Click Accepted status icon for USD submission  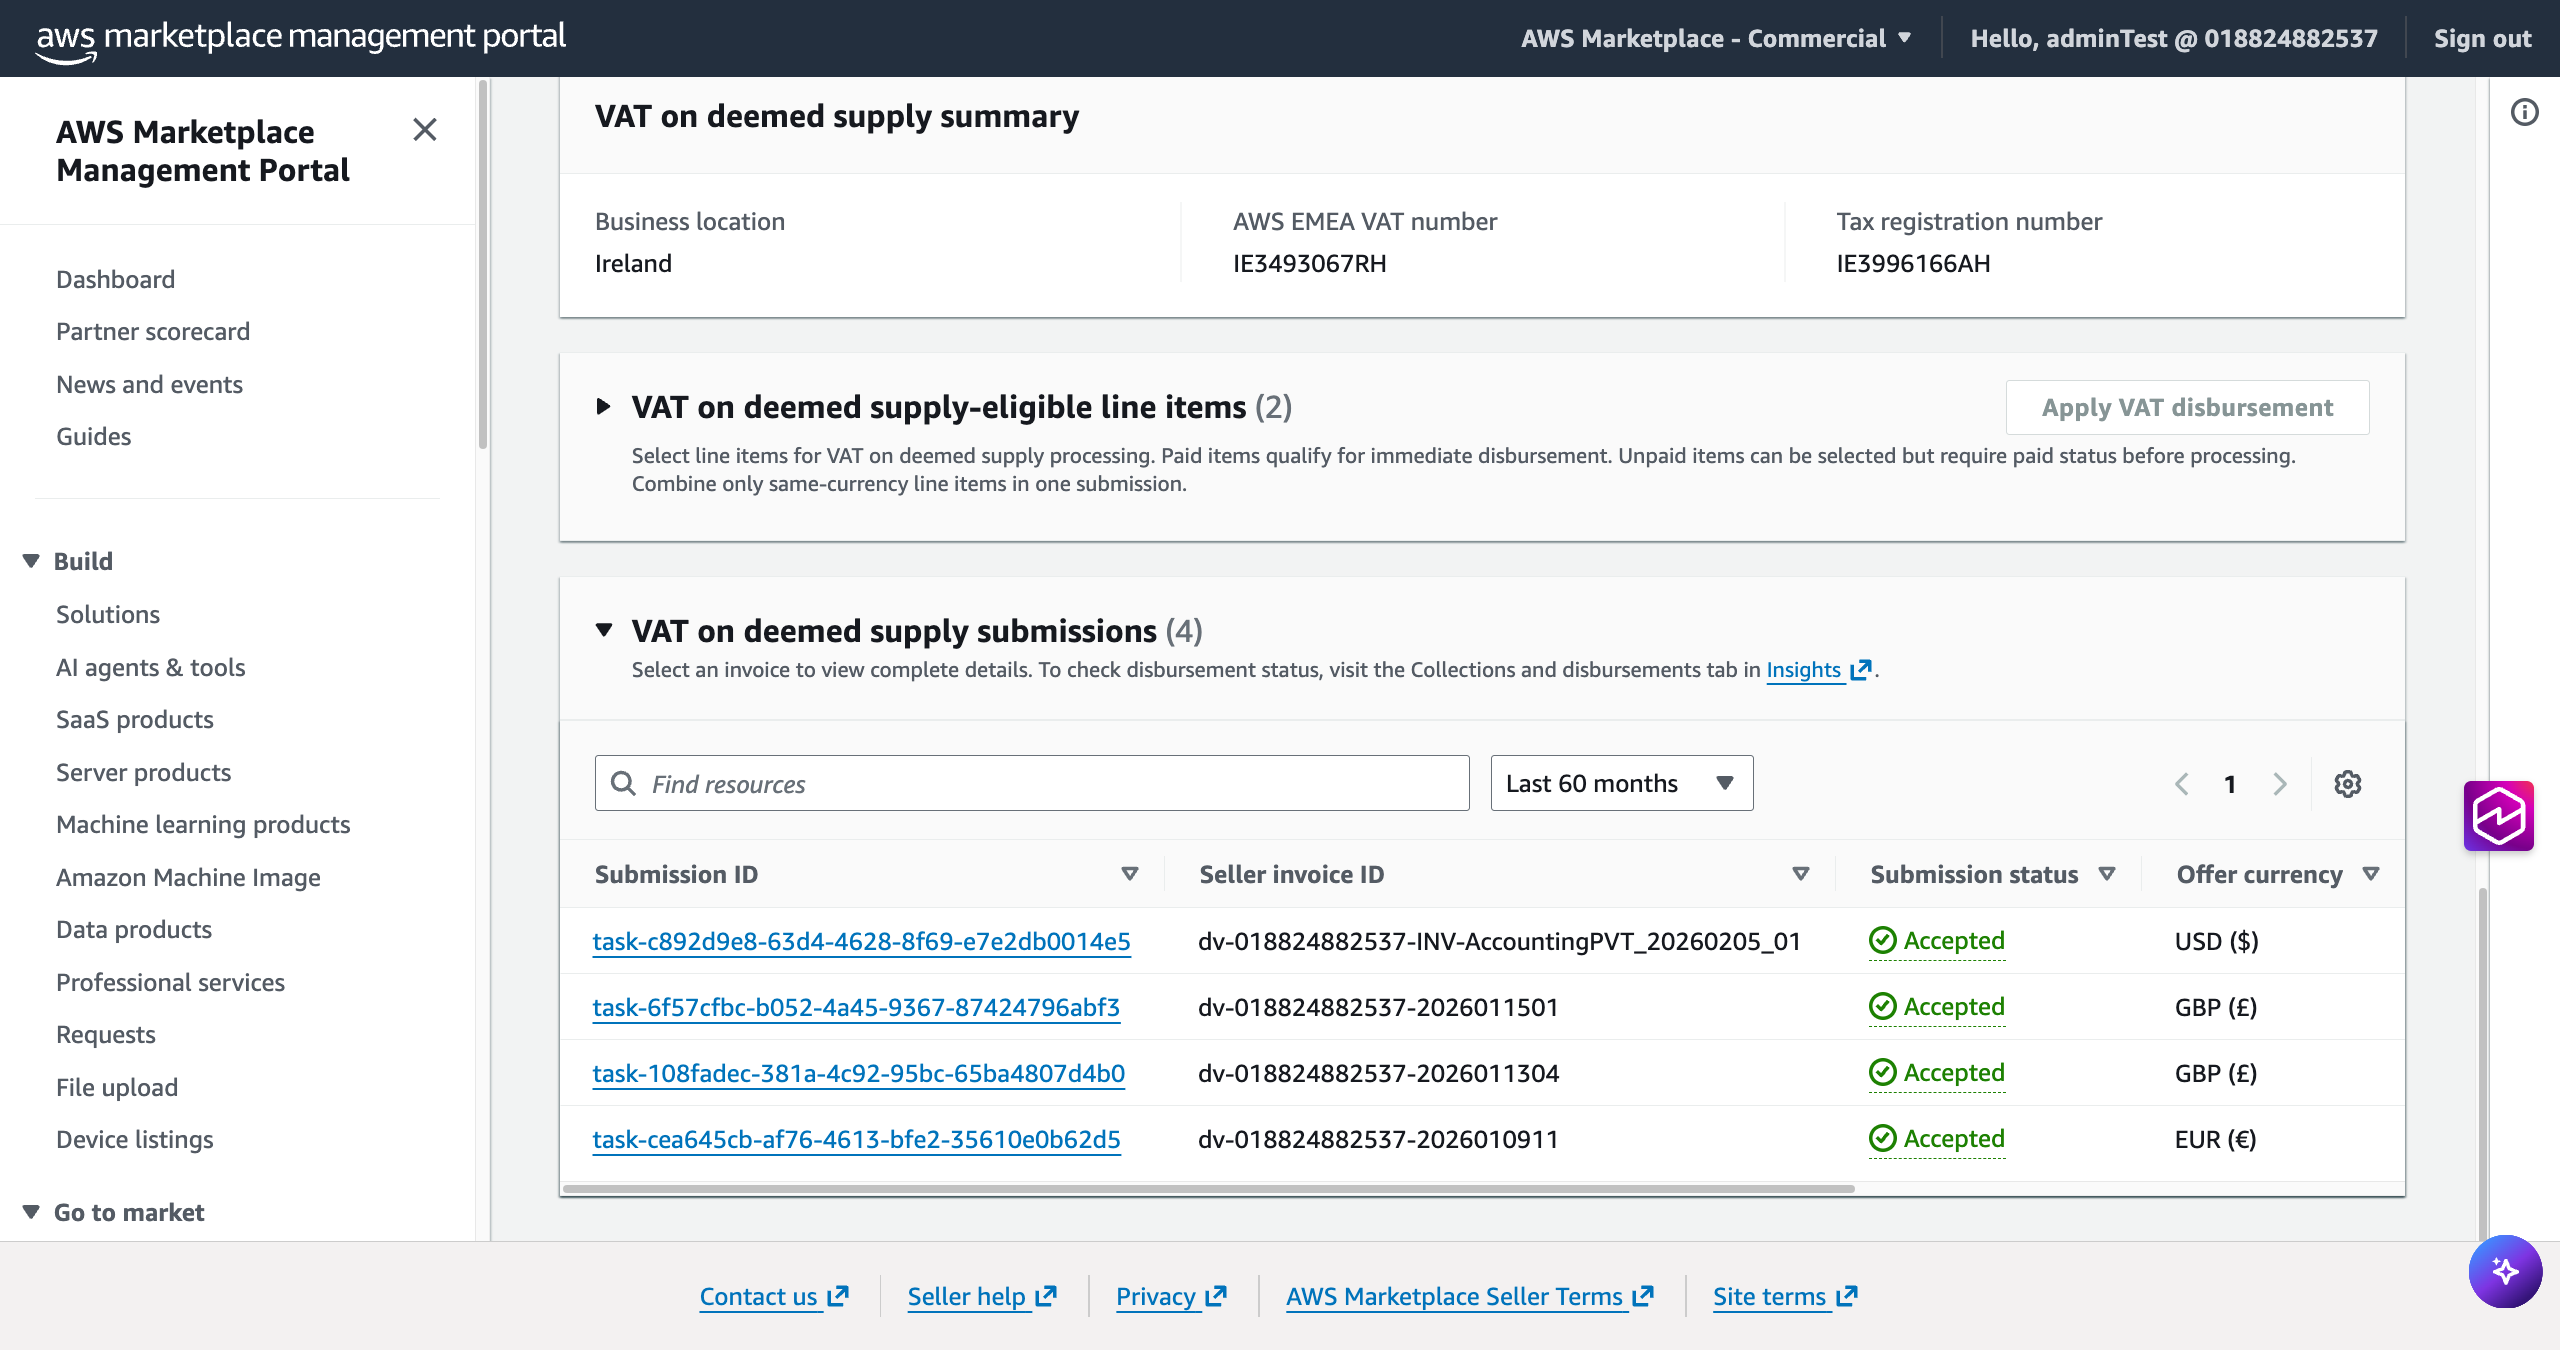point(1883,940)
